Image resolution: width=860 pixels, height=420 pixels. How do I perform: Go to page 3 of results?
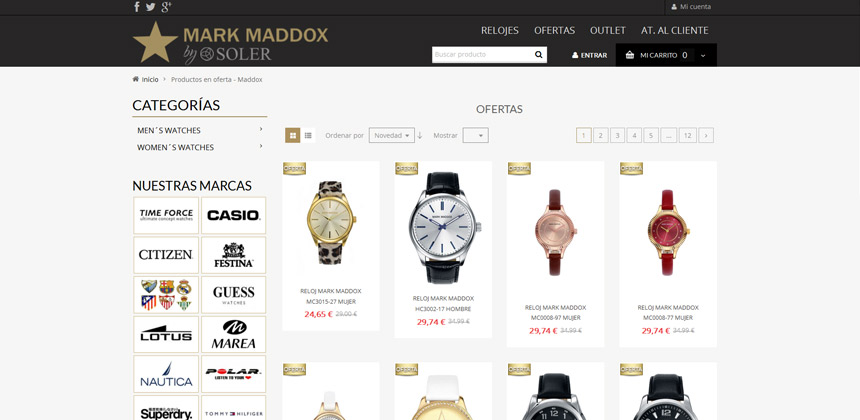[618, 135]
